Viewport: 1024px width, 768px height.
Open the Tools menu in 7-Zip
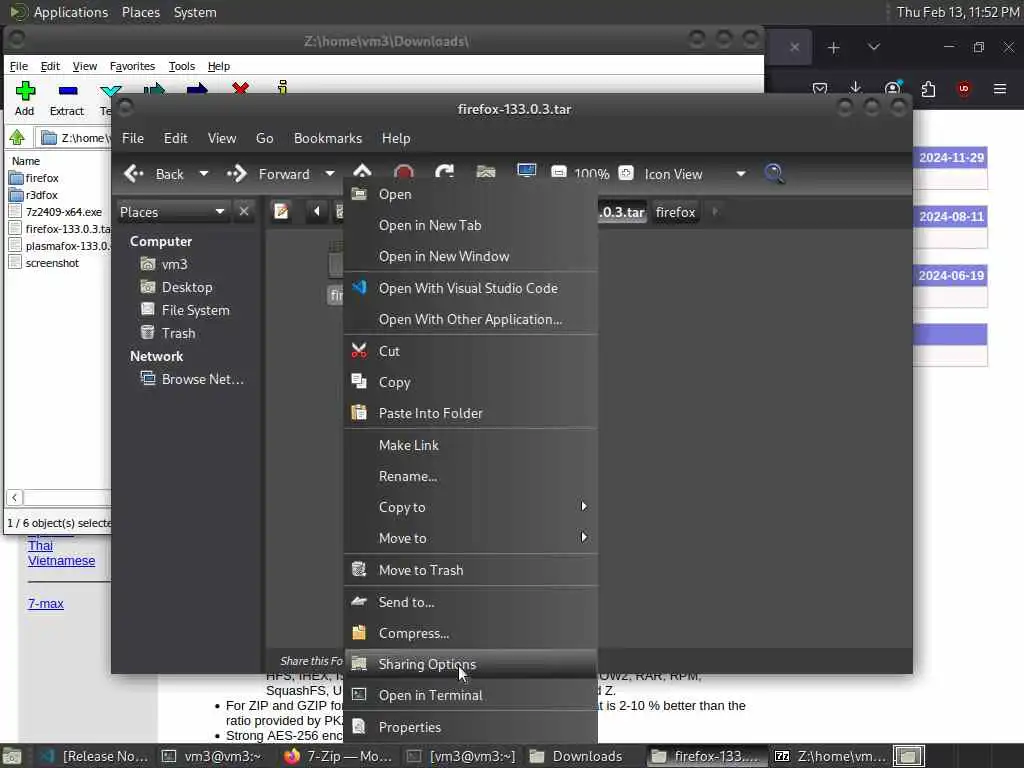(182, 66)
